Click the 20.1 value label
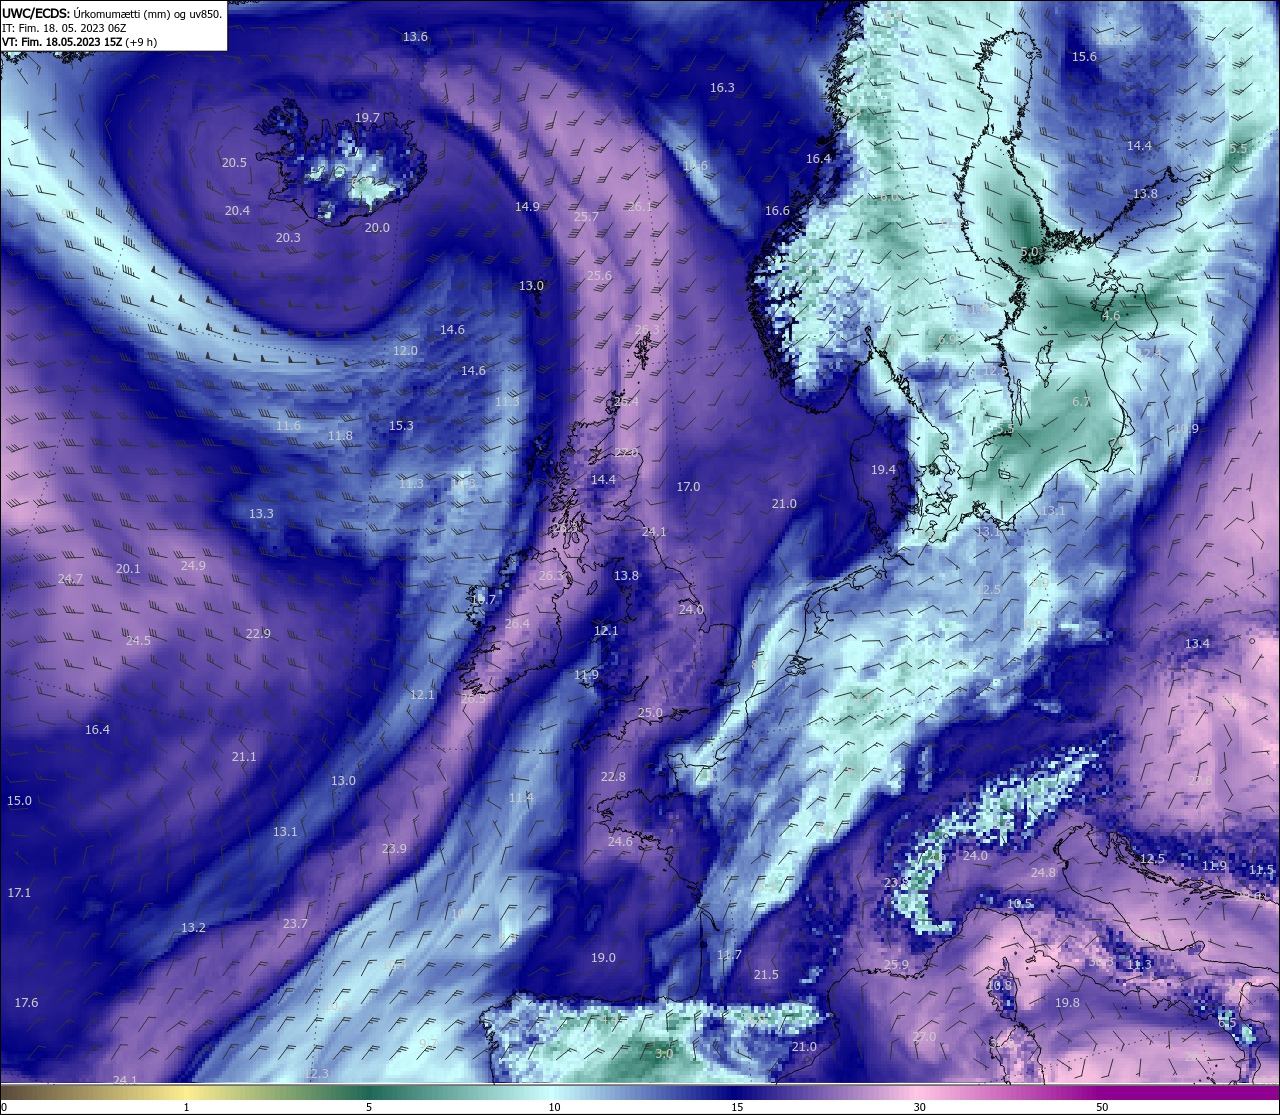Screen dimensions: 1280x1115 point(128,569)
